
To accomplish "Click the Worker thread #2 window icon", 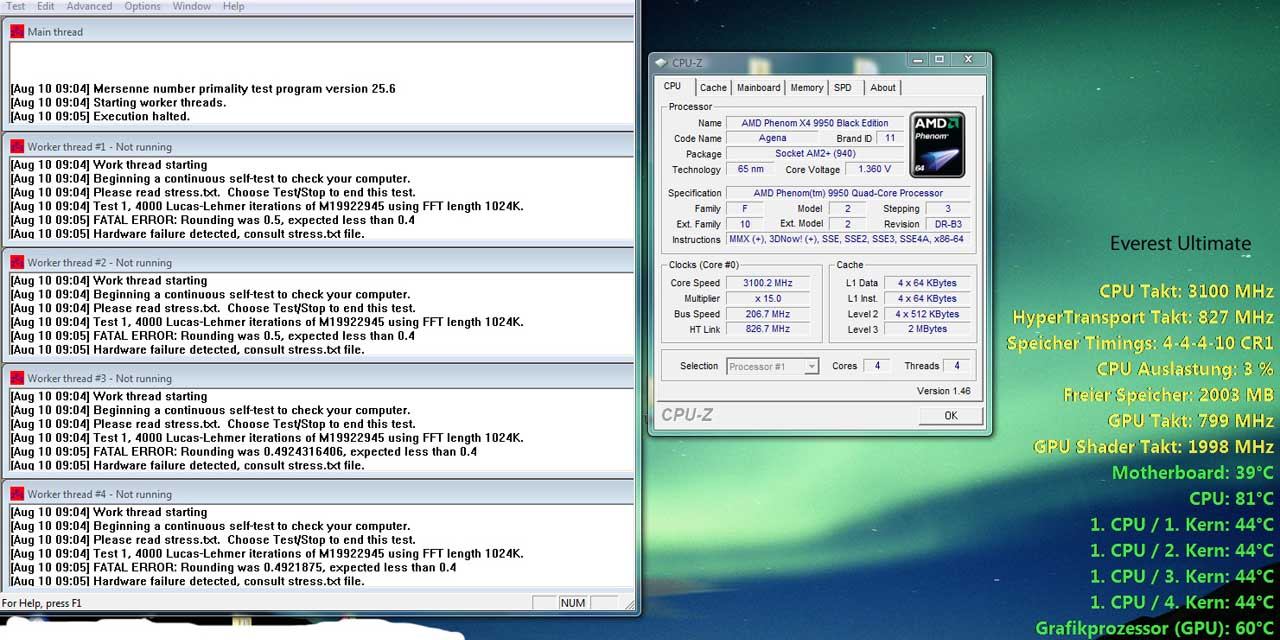I will click(x=17, y=262).
